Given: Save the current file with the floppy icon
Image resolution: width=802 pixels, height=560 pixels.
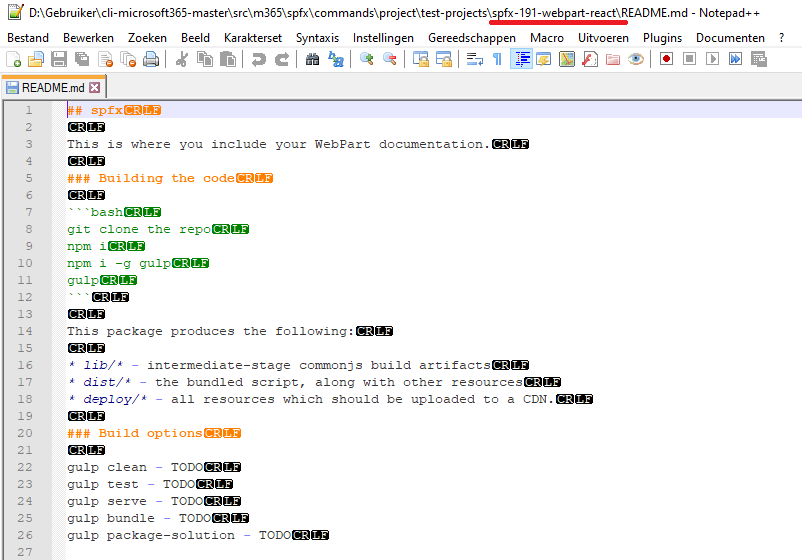Looking at the screenshot, I should (x=59, y=59).
